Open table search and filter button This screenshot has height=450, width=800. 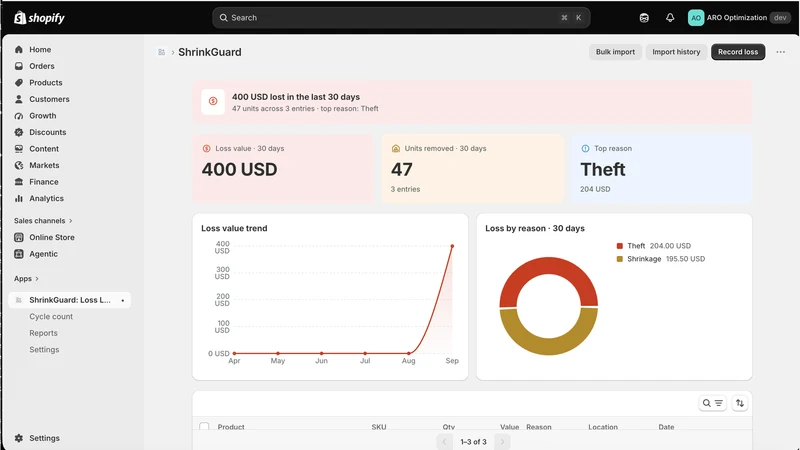coord(712,403)
